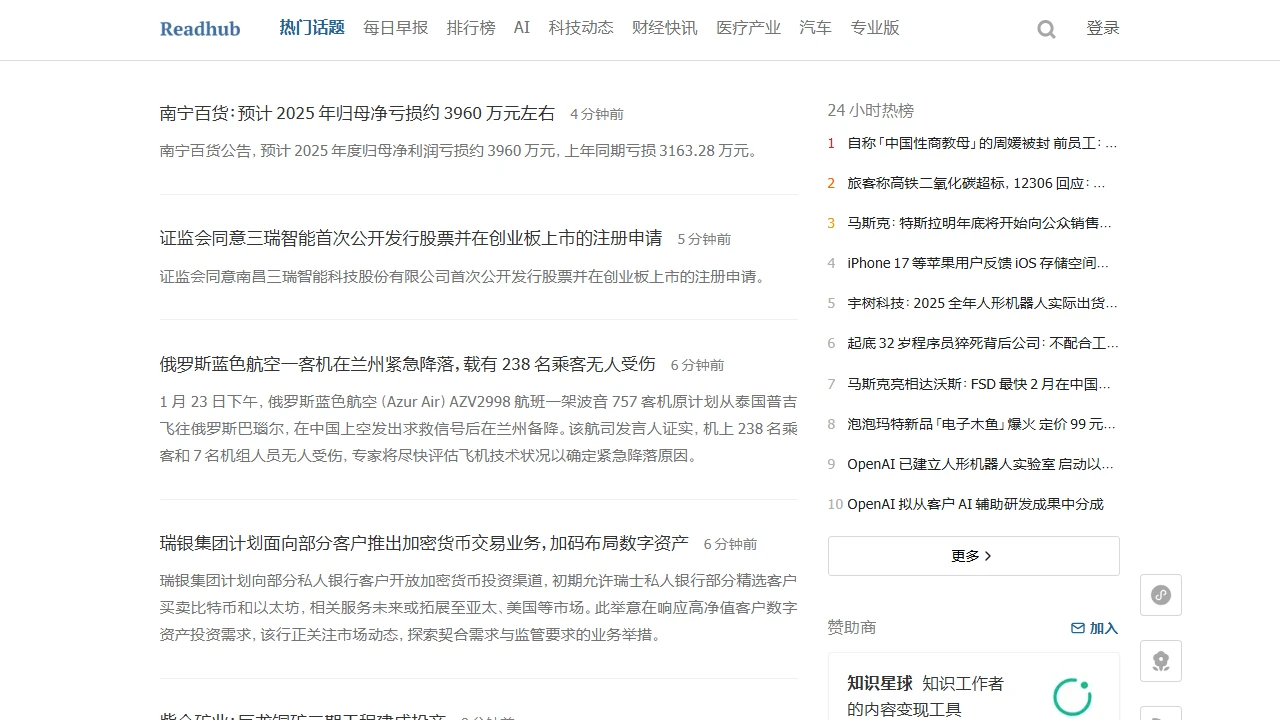This screenshot has width=1280, height=720.
Task: Click the 财经快讯 navigation item
Action: click(x=664, y=28)
